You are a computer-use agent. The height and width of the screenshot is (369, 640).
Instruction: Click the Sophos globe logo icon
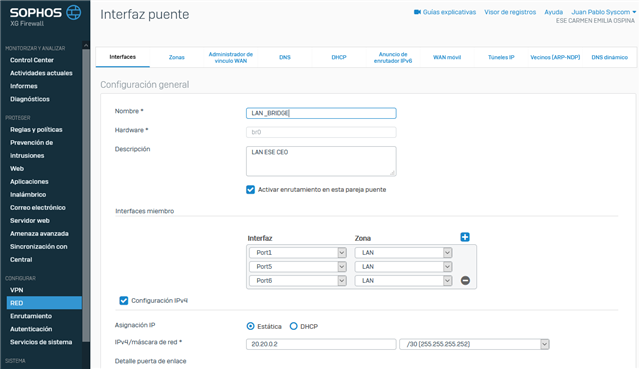[x=73, y=12]
